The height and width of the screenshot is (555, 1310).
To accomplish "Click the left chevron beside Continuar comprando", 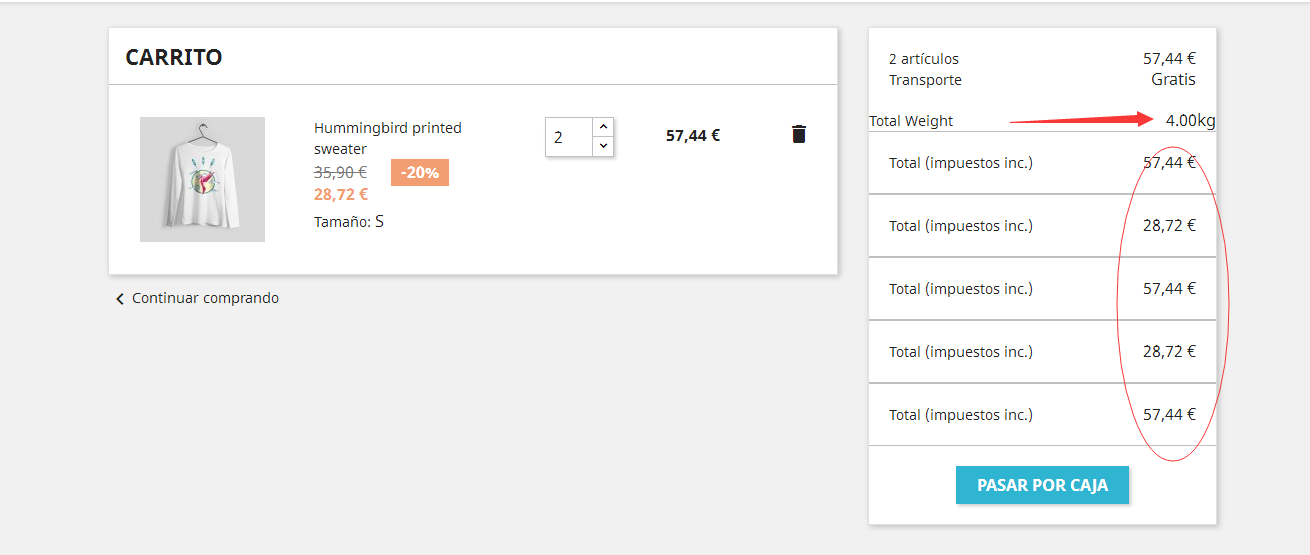I will click(120, 298).
